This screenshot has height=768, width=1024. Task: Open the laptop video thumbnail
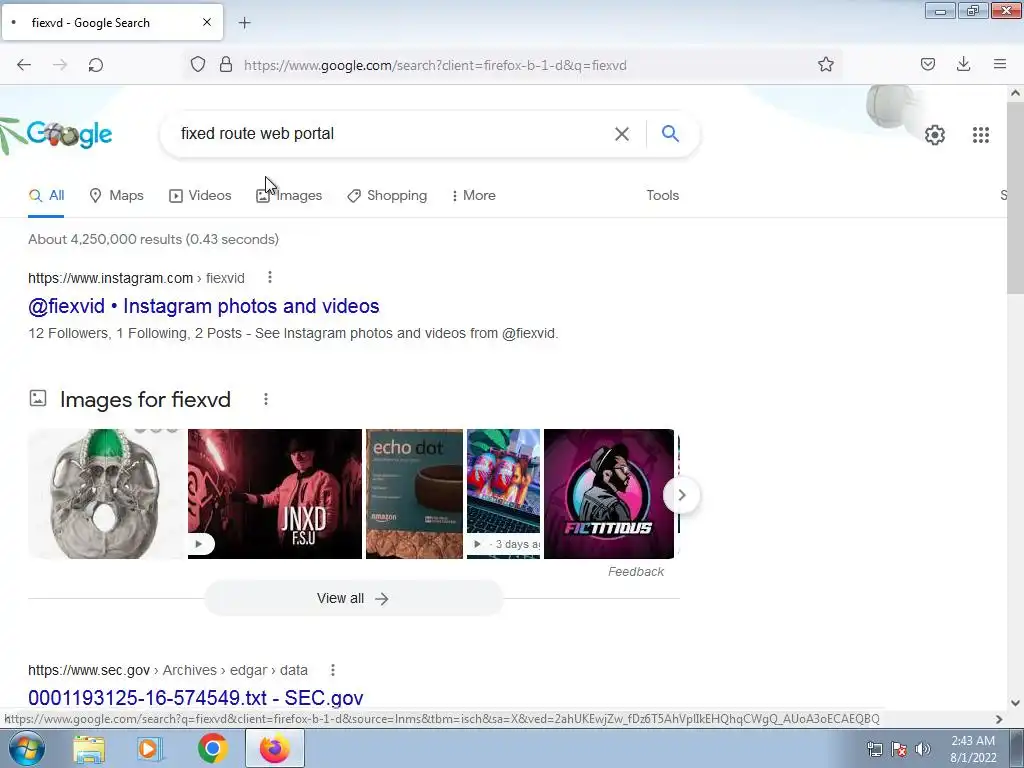click(504, 494)
